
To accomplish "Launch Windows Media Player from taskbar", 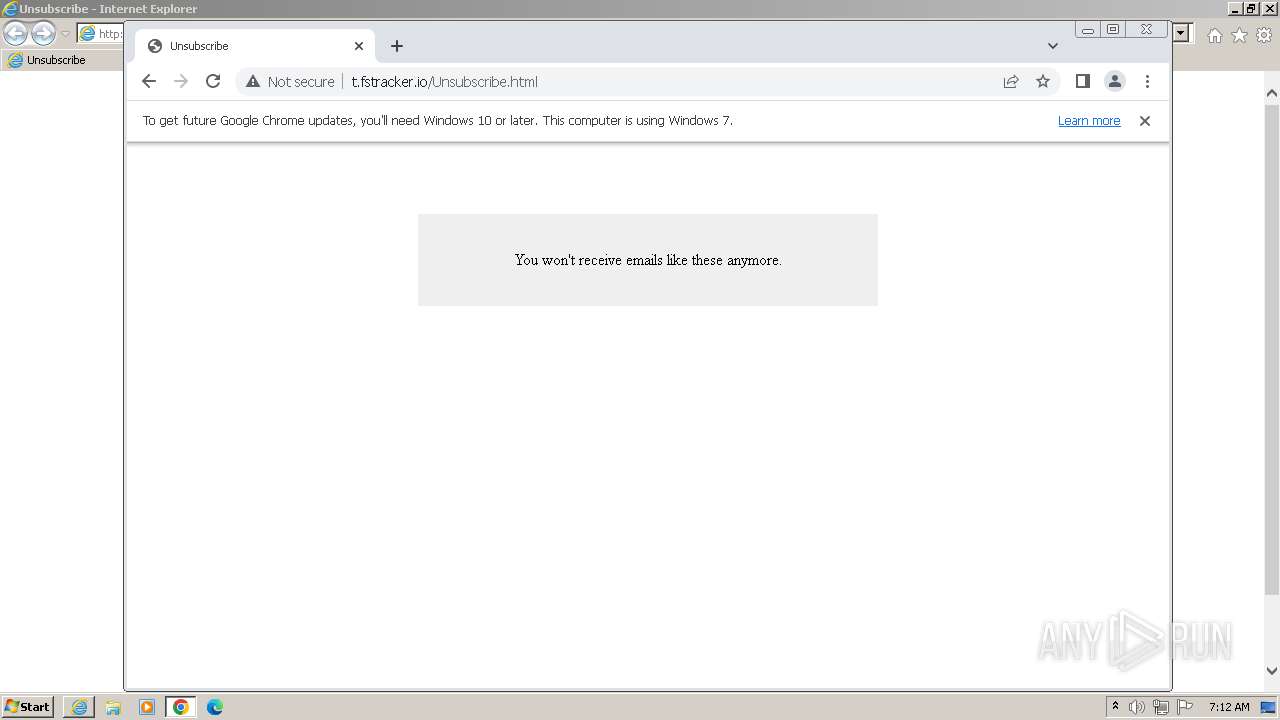I will (x=147, y=707).
